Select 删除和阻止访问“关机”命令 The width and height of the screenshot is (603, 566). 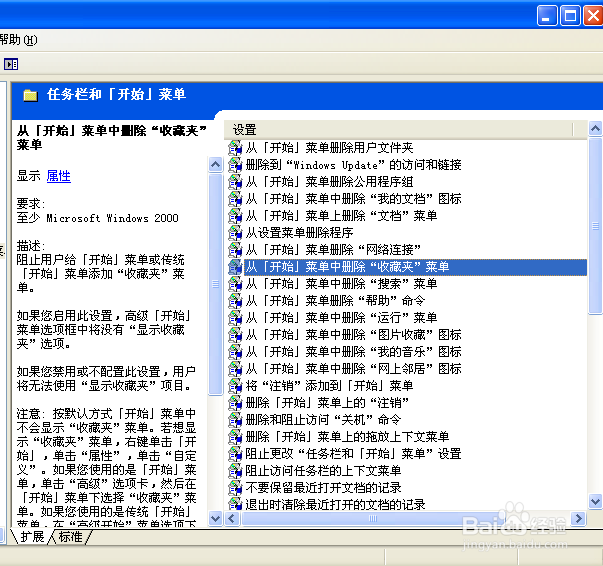323,420
